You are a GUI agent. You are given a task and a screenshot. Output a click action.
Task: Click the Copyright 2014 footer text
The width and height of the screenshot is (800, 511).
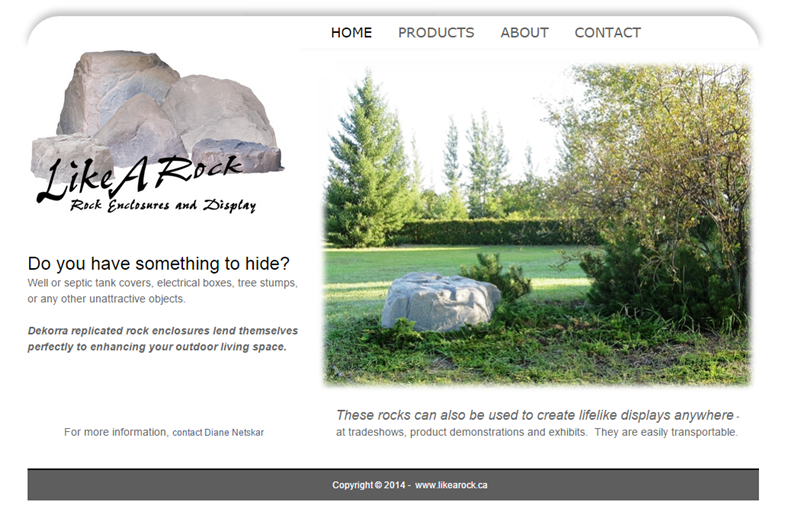click(369, 485)
